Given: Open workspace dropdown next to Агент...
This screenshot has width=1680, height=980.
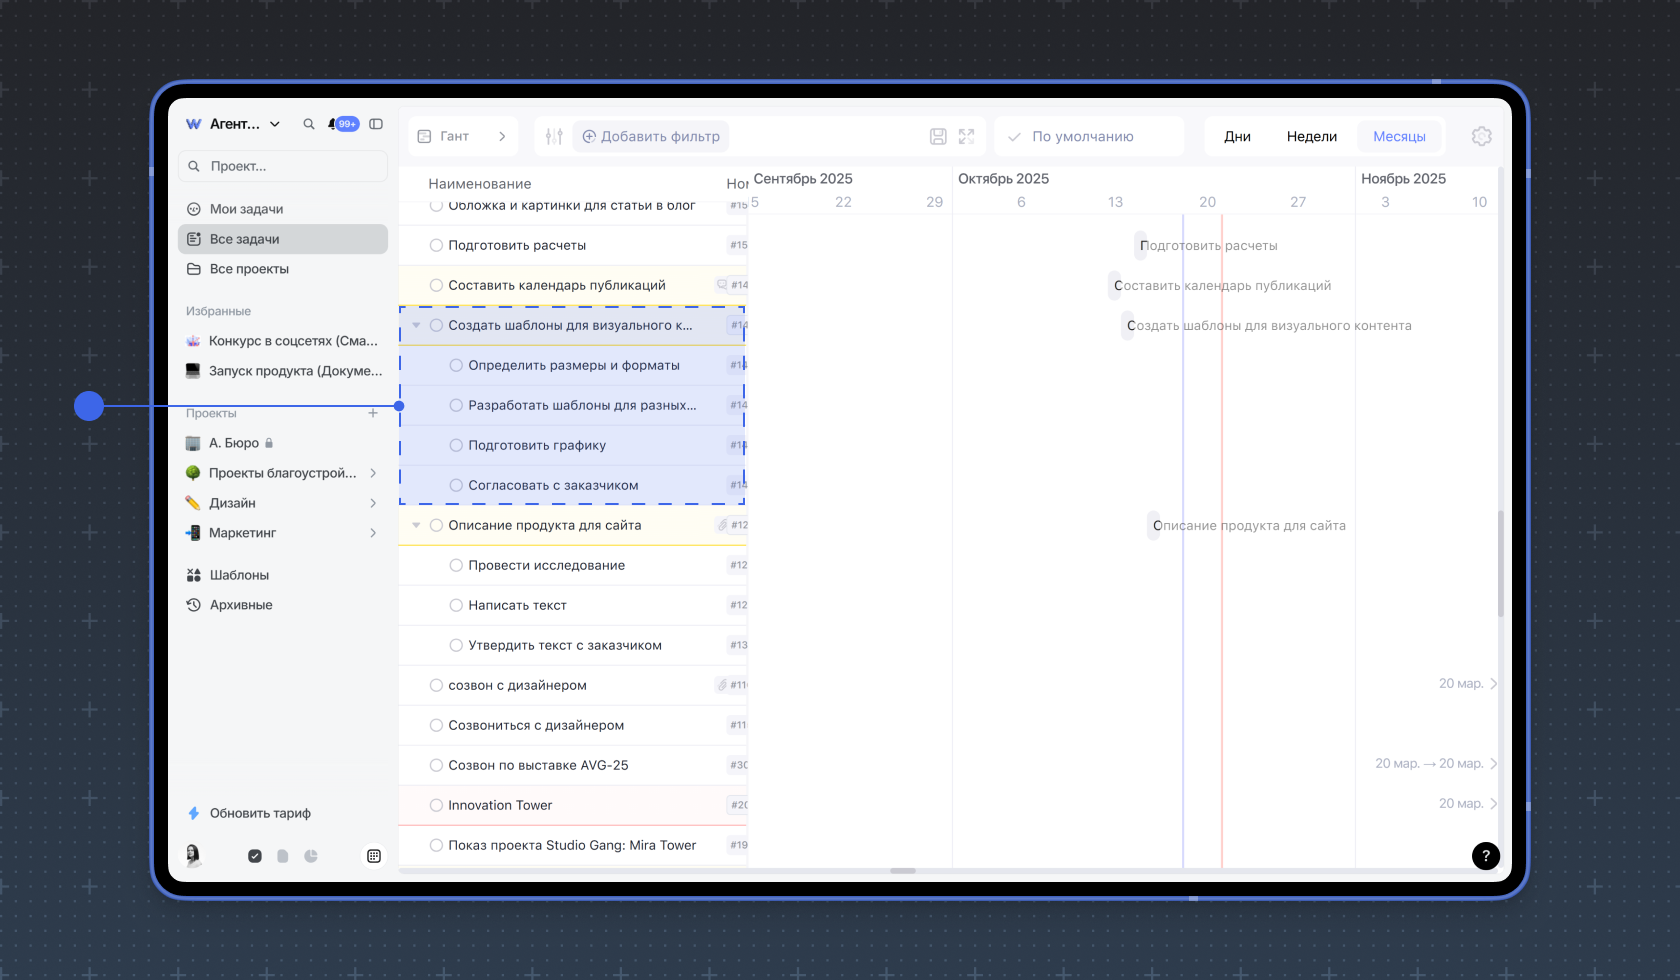Looking at the screenshot, I should click(x=275, y=124).
